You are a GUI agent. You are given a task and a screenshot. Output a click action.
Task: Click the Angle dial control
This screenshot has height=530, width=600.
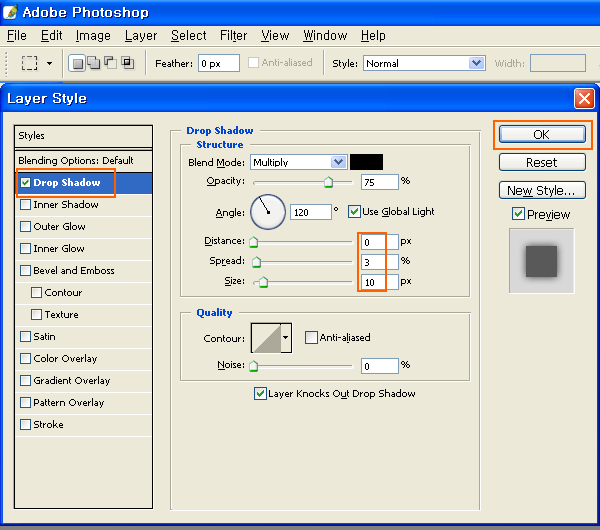(x=268, y=212)
